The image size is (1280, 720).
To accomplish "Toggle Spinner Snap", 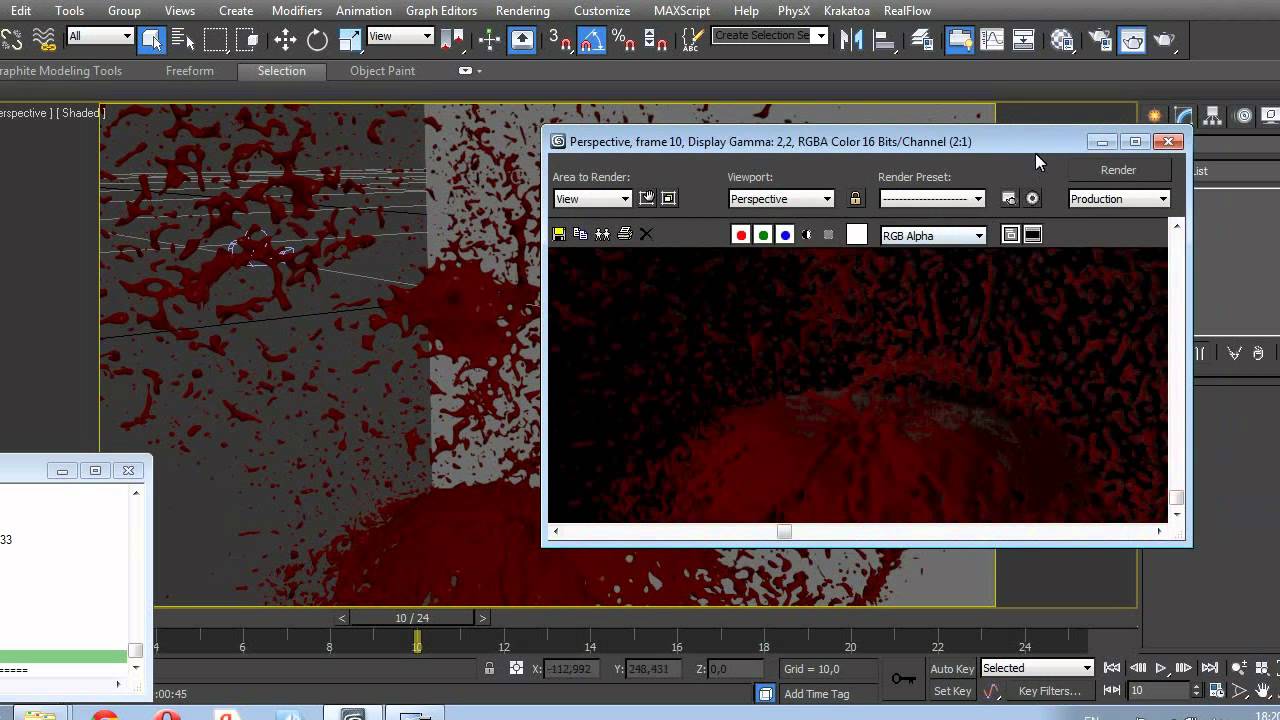I will click(x=655, y=39).
